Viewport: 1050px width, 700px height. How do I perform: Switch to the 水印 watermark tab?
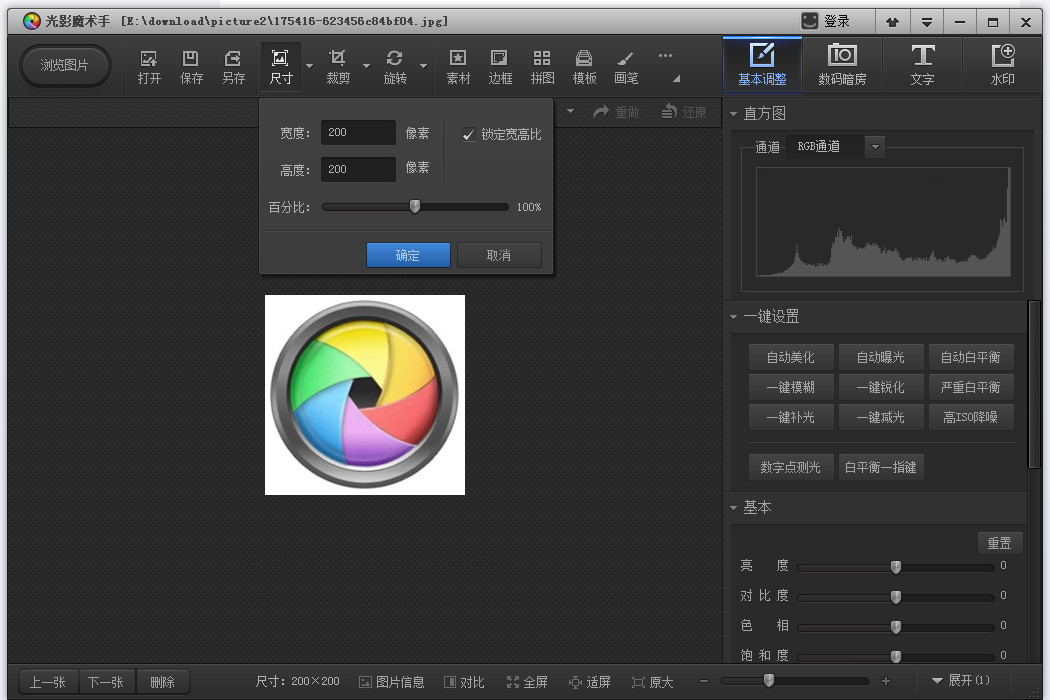1002,64
